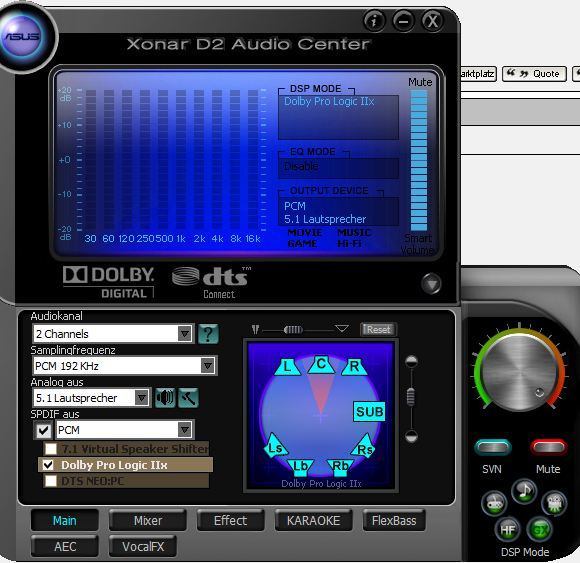The height and width of the screenshot is (563, 580).
Task: Click the DSP MODE display box
Action: coord(338,117)
